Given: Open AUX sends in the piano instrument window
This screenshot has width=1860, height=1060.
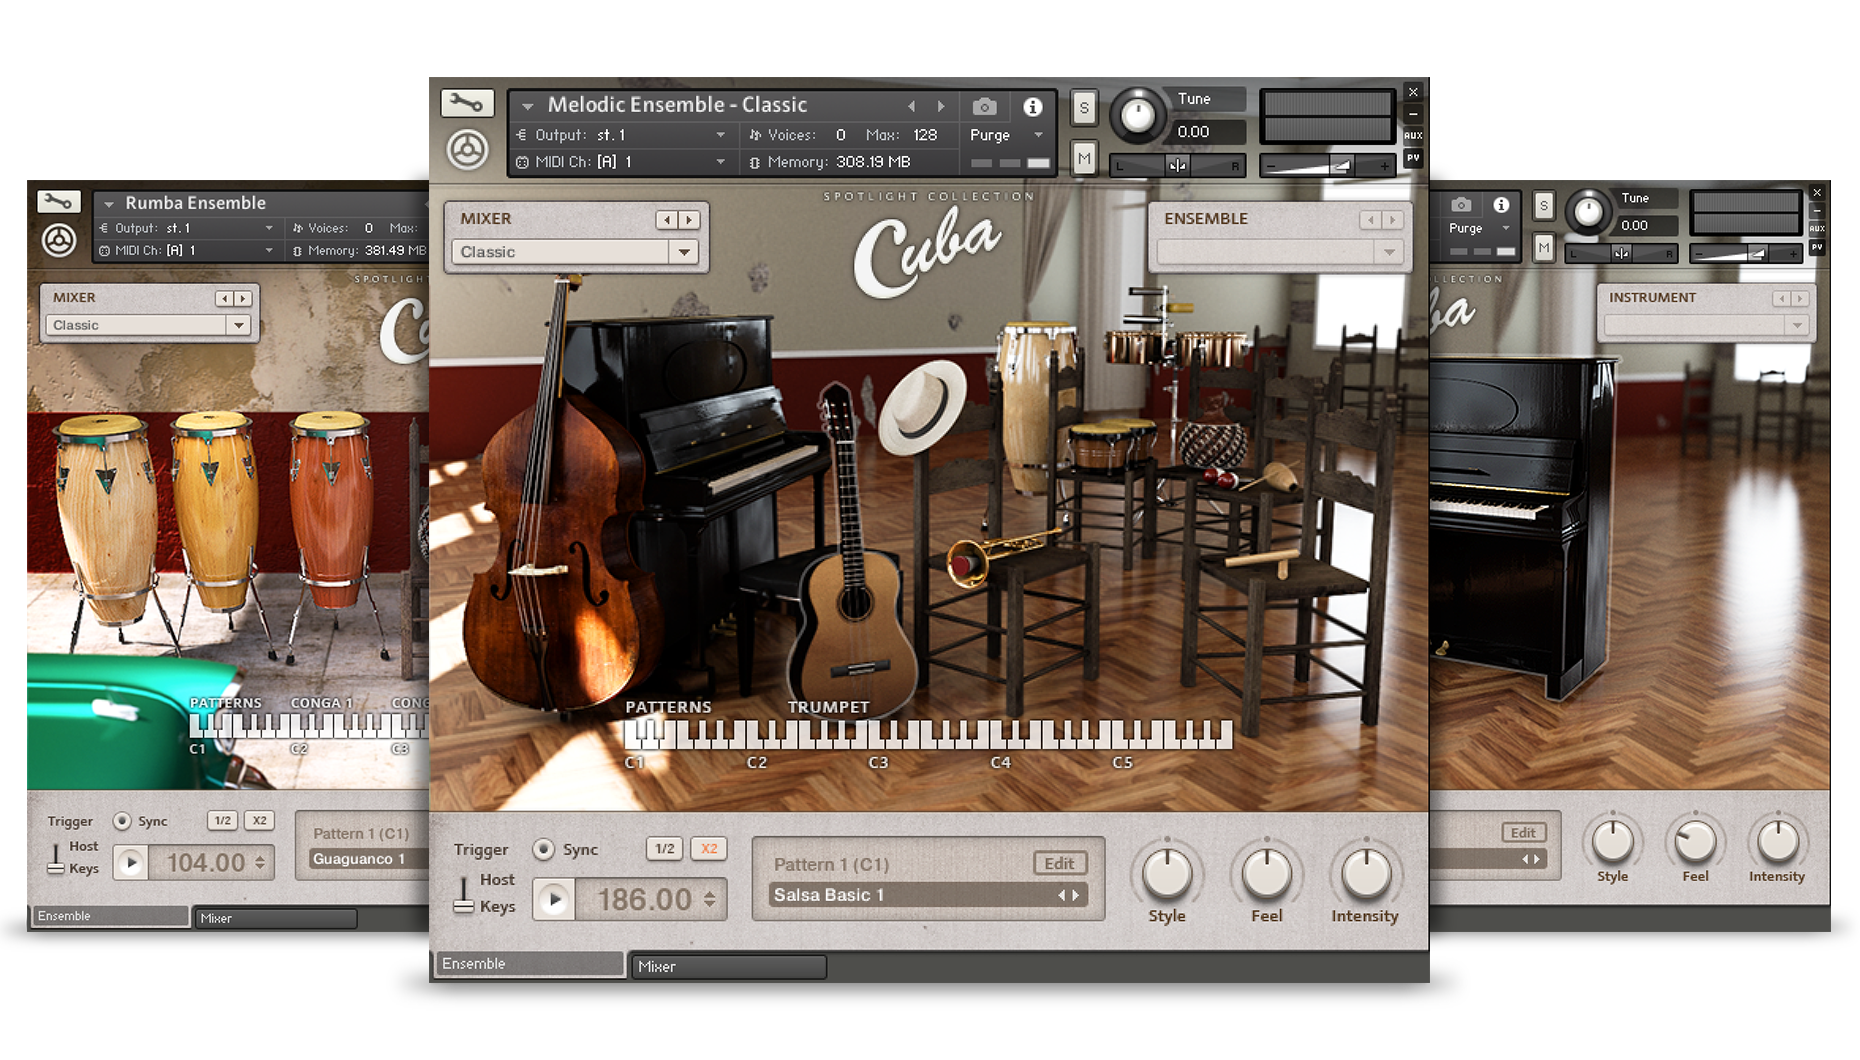Looking at the screenshot, I should (x=1817, y=229).
